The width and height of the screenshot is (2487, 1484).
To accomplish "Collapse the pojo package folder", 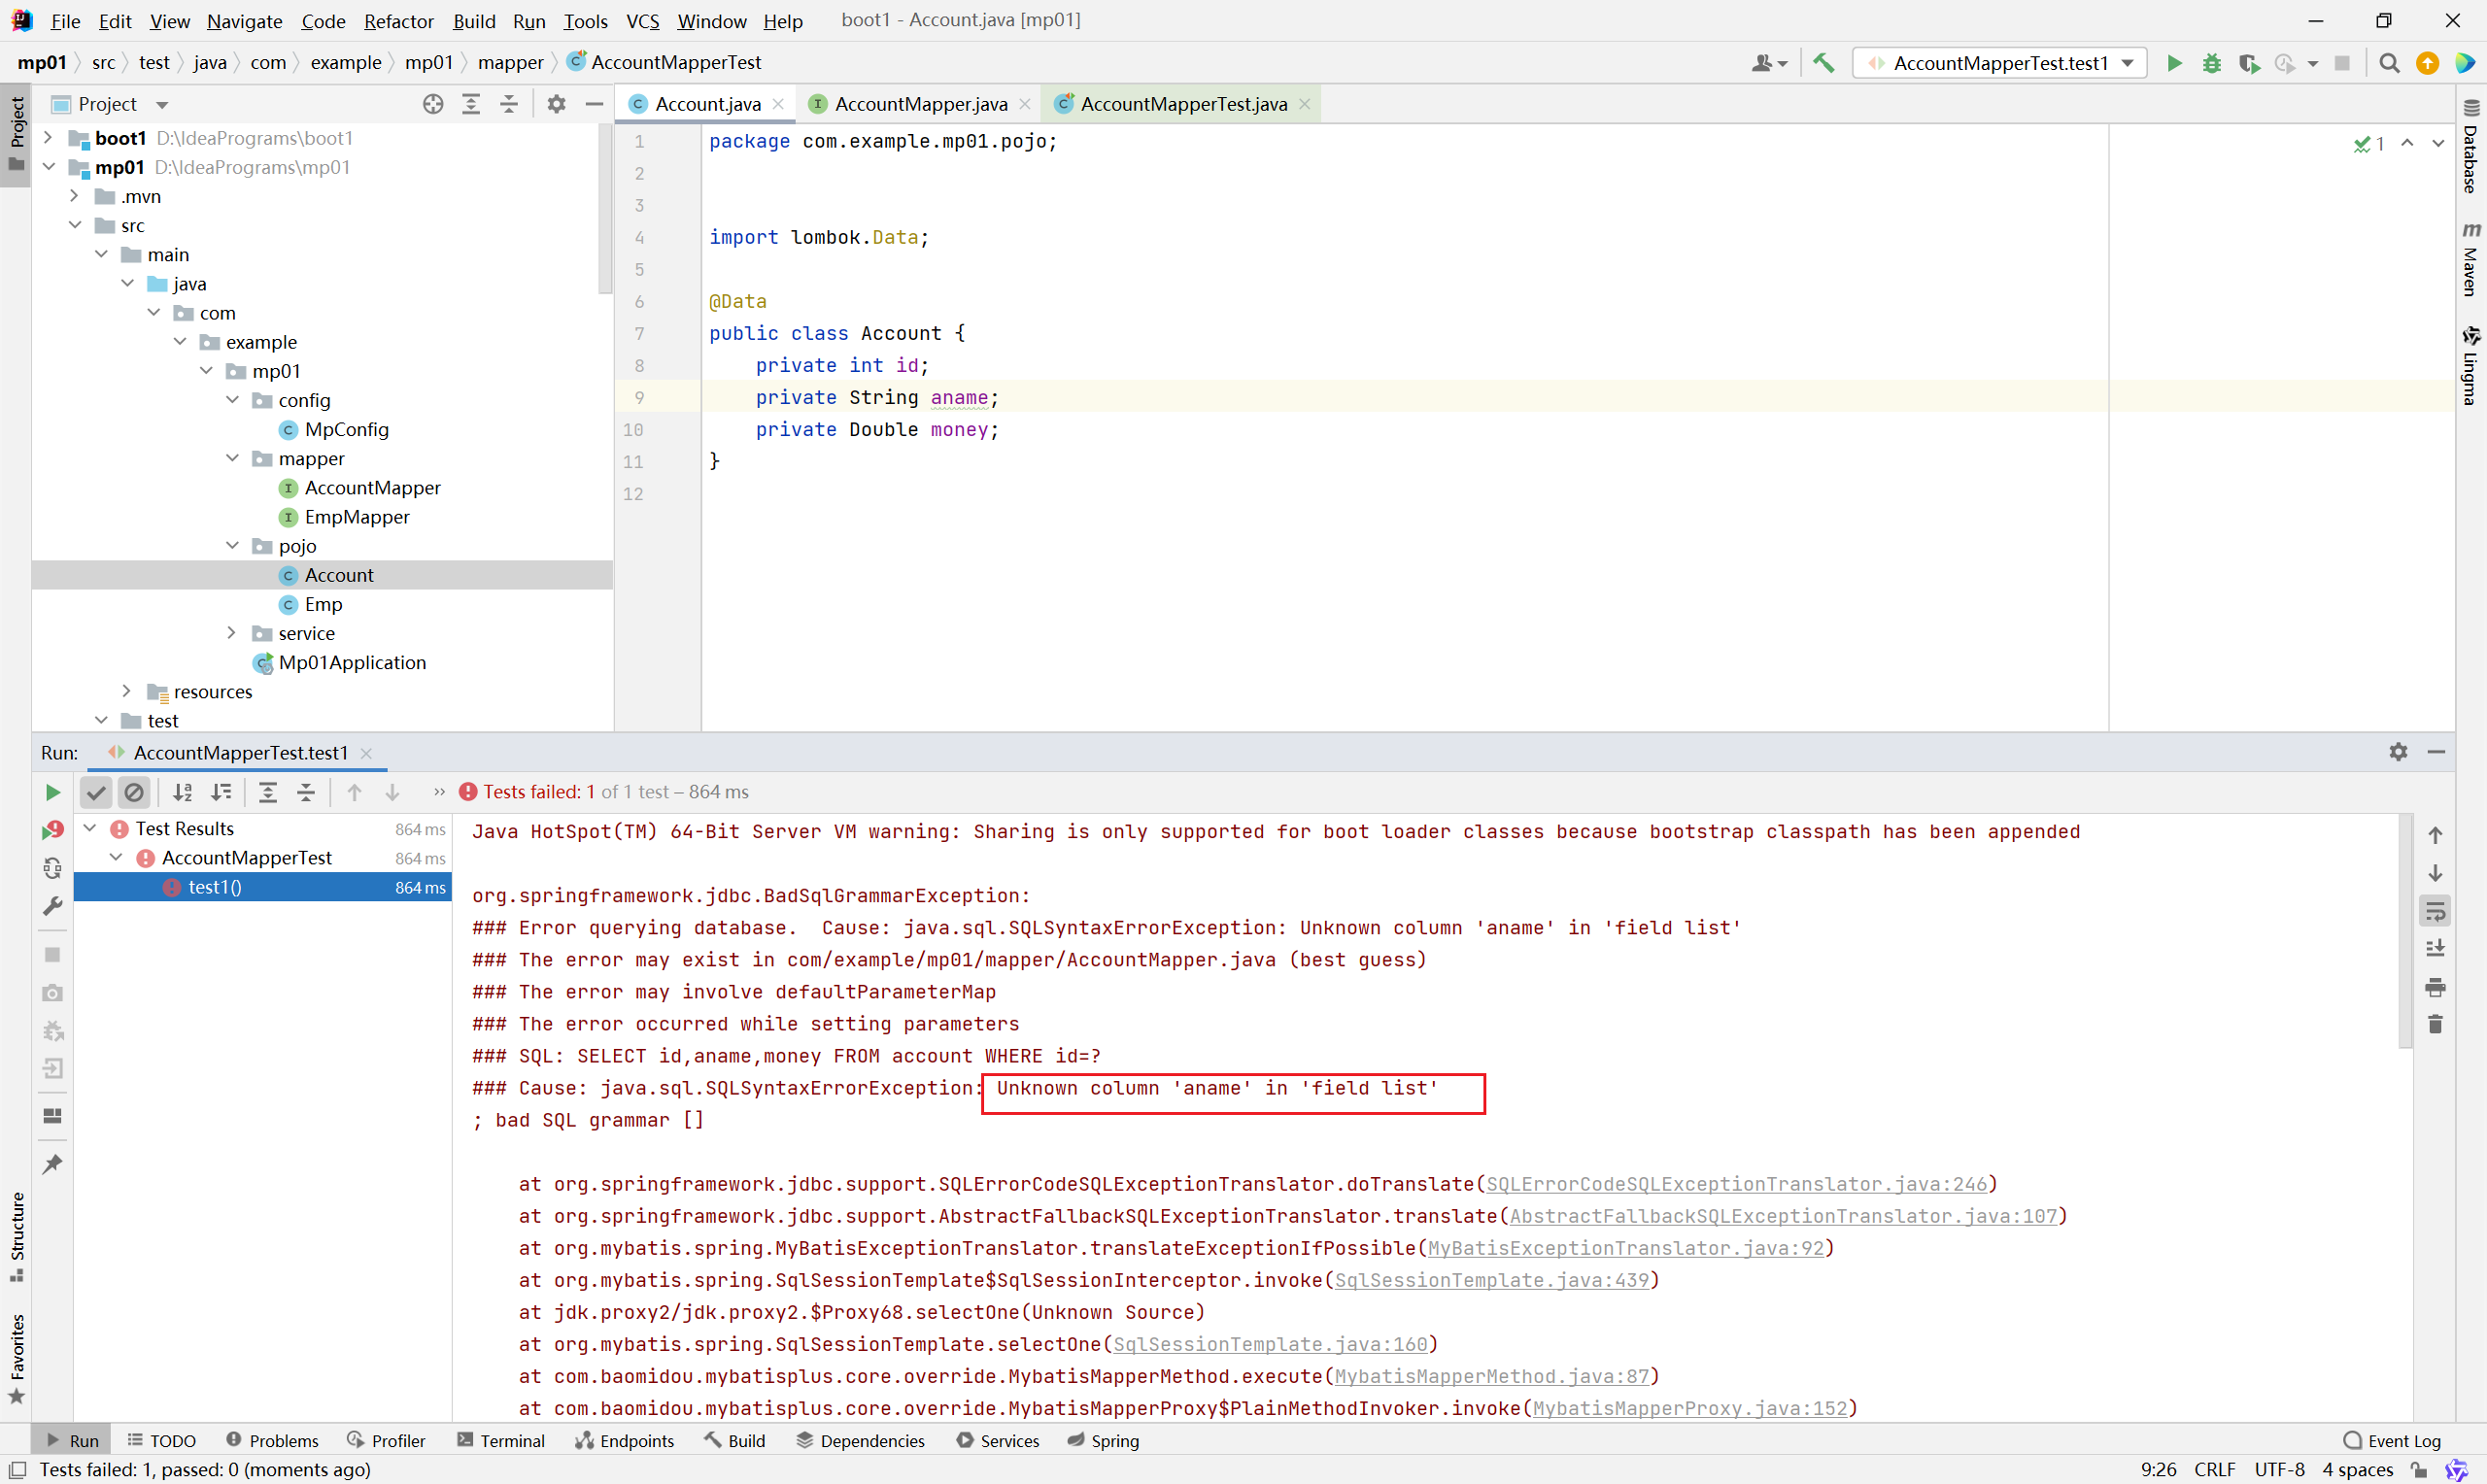I will coord(231,546).
